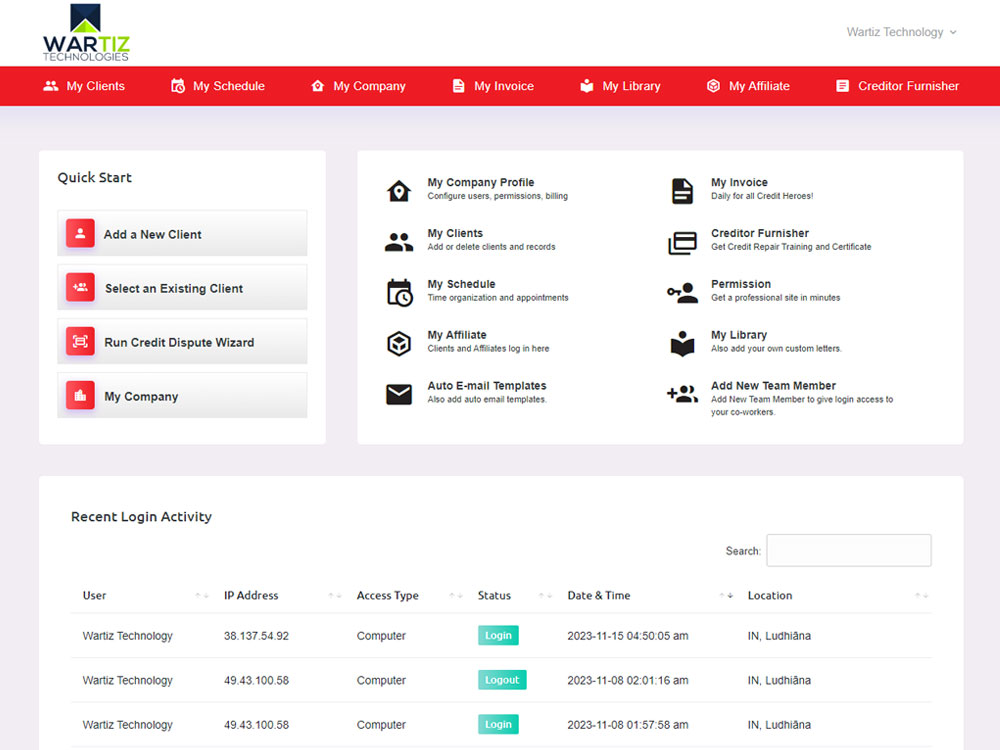Click the Logout status badge
The width and height of the screenshot is (1000, 750).
(x=502, y=680)
